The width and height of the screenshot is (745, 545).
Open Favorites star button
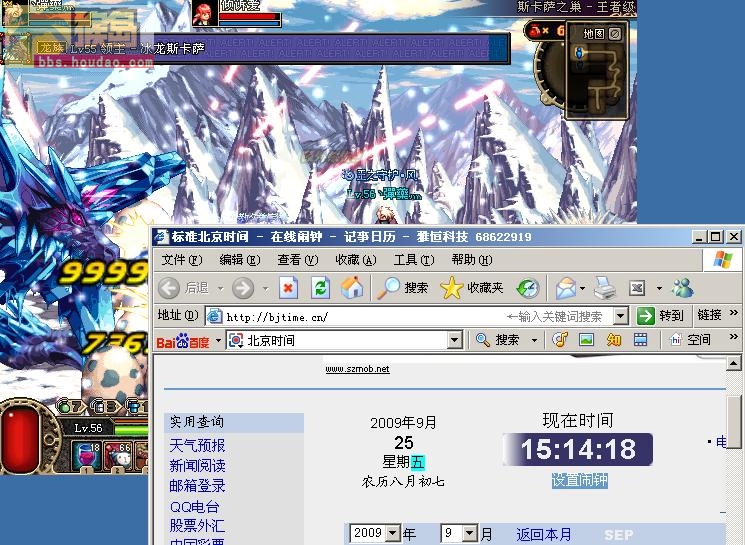pos(471,288)
